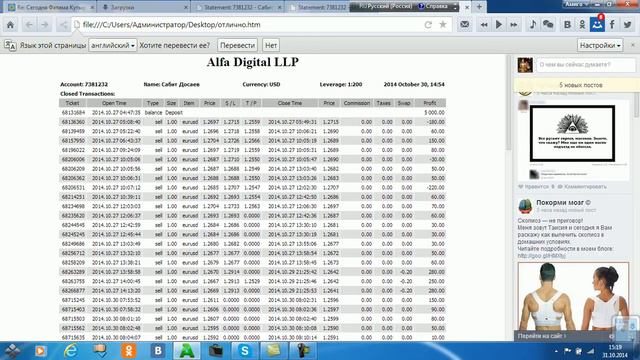Click the '5 новых постов' notification banner
This screenshot has width=640, height=360.
(580, 85)
